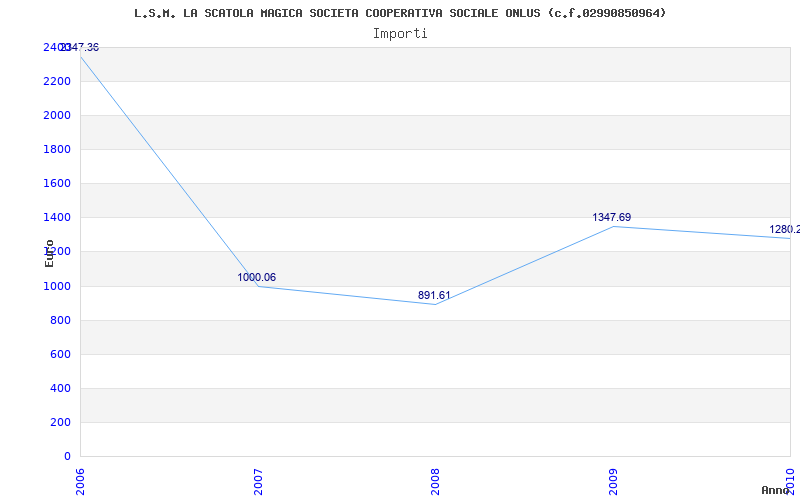Click the y-axis value 2200
800x500 pixels.
pos(57,82)
